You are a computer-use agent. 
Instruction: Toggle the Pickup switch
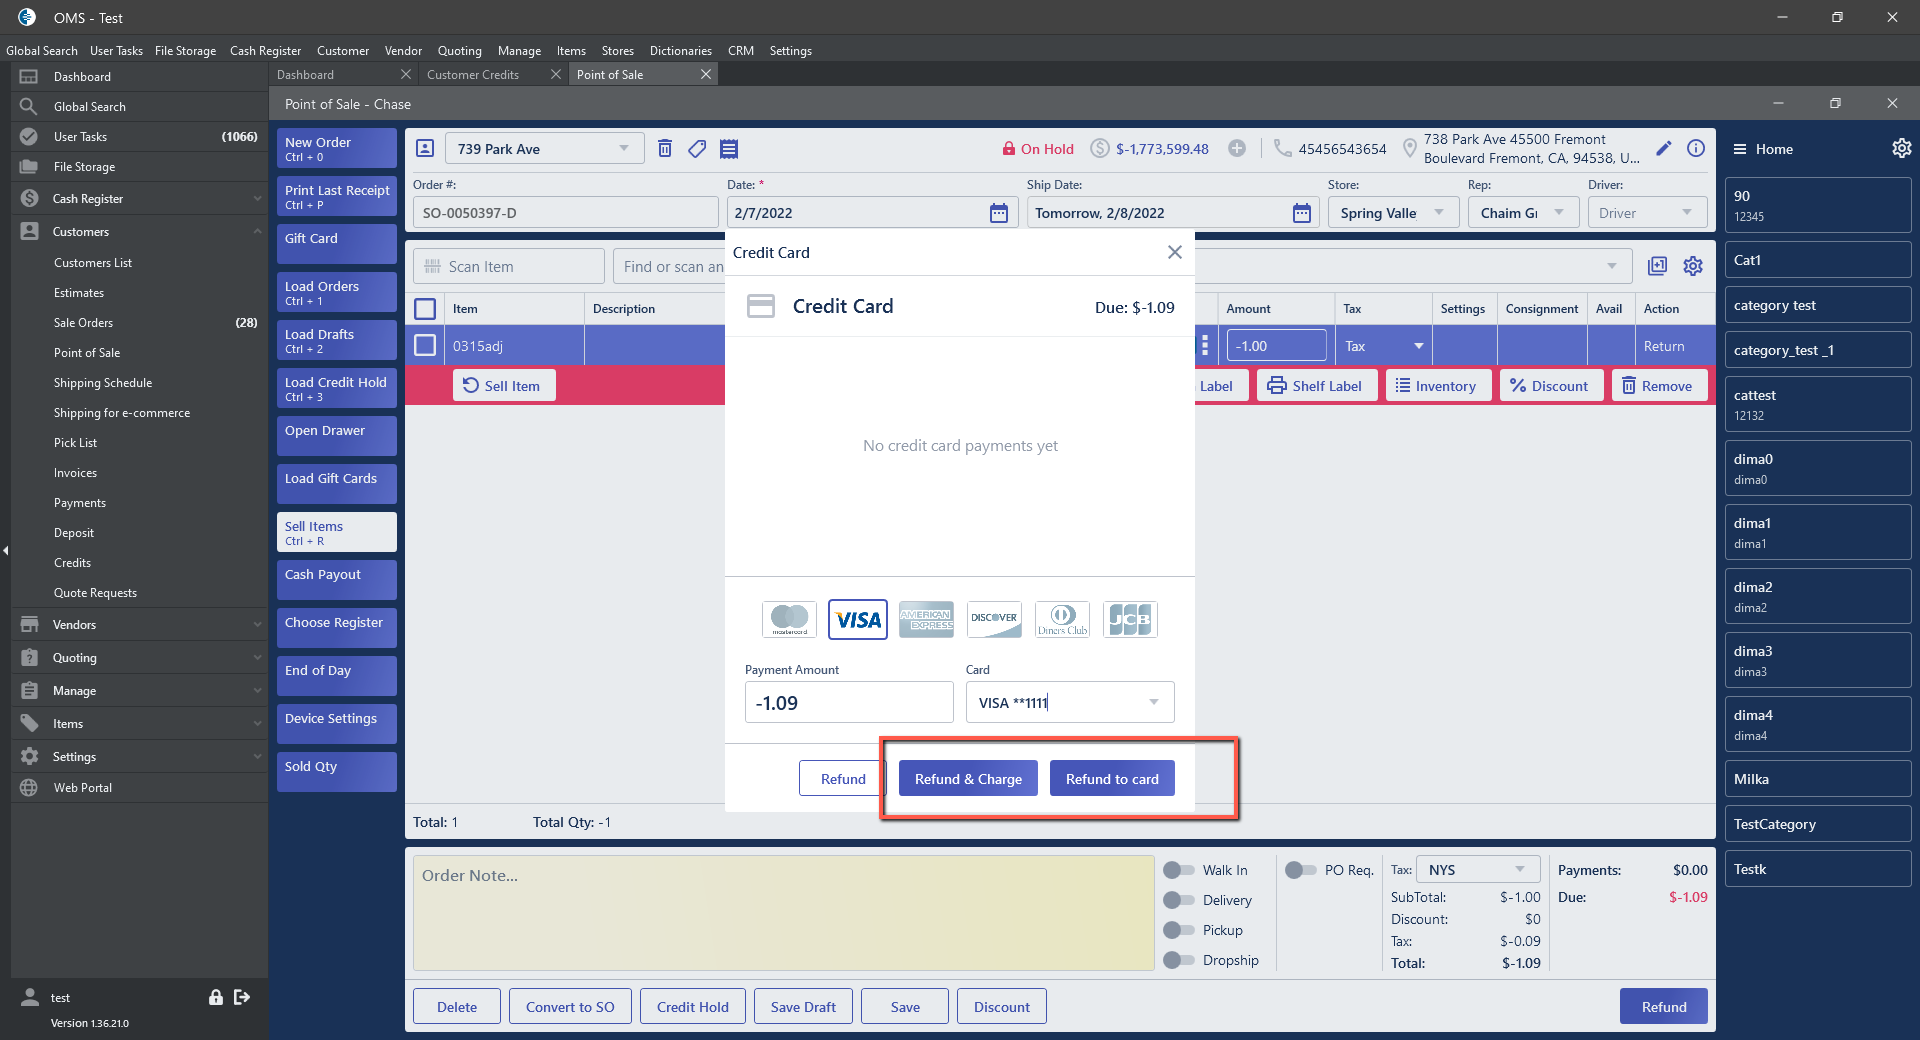1179,930
